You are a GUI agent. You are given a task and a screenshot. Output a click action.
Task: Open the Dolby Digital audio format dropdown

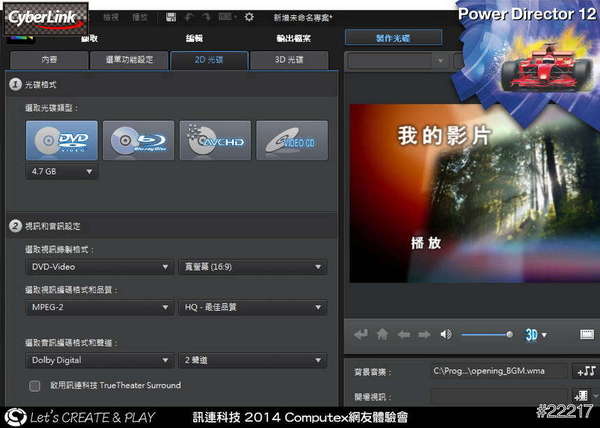coord(99,360)
